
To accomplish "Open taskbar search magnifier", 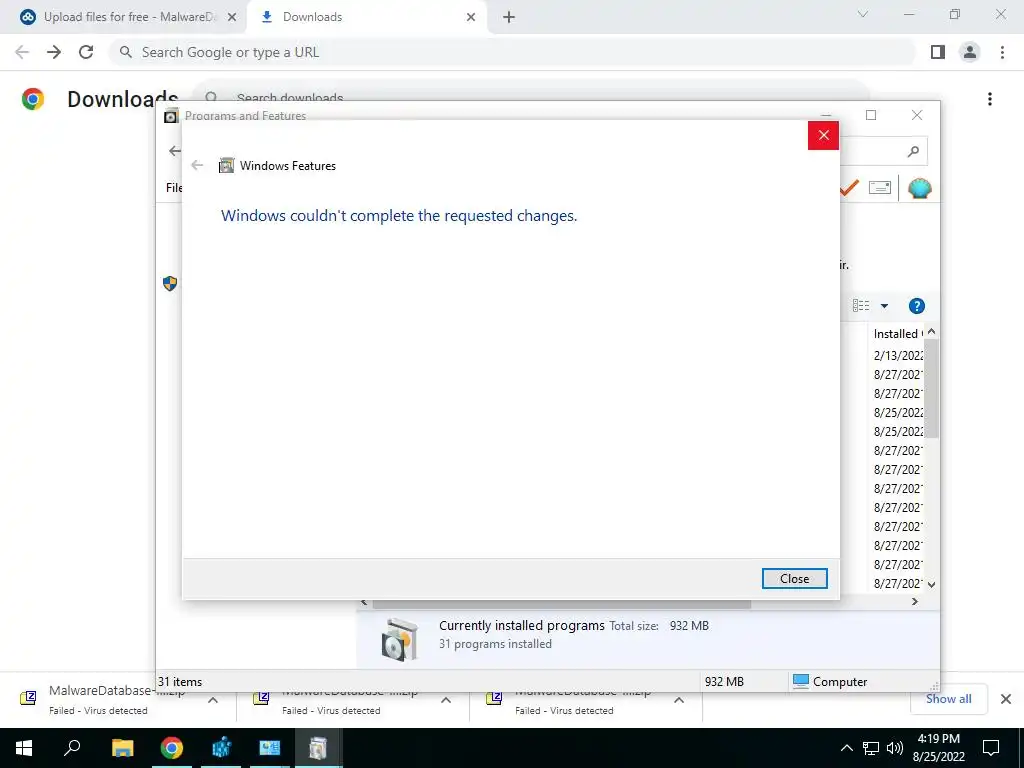I will click(72, 748).
